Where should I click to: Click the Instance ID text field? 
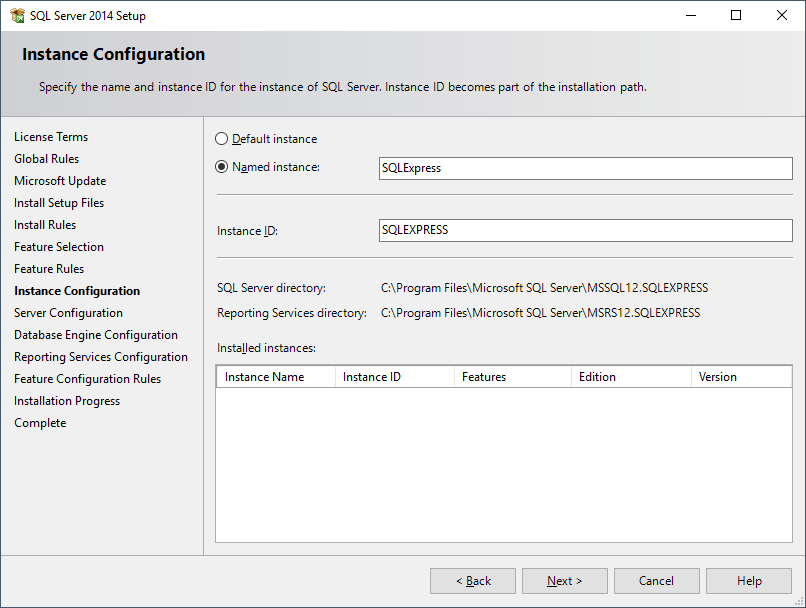point(585,230)
